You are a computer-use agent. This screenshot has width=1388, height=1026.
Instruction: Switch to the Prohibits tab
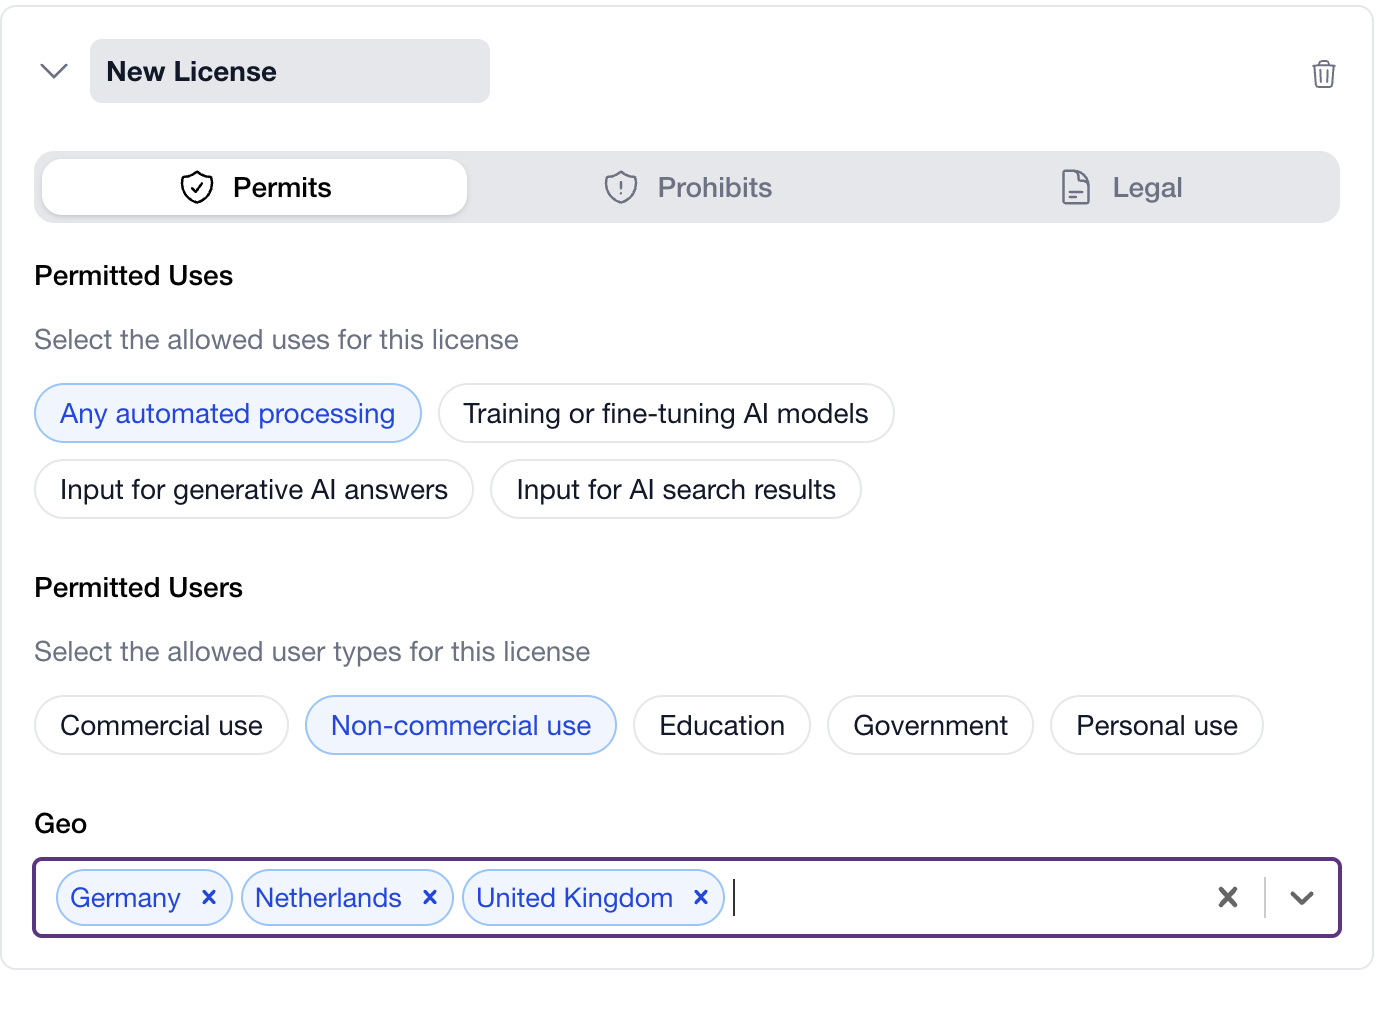689,187
